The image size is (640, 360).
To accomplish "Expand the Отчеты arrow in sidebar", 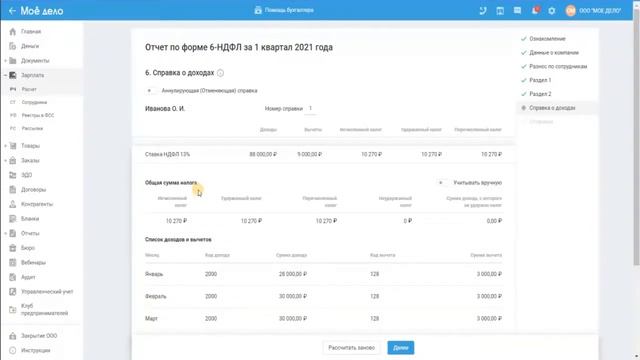I will [x=5, y=233].
